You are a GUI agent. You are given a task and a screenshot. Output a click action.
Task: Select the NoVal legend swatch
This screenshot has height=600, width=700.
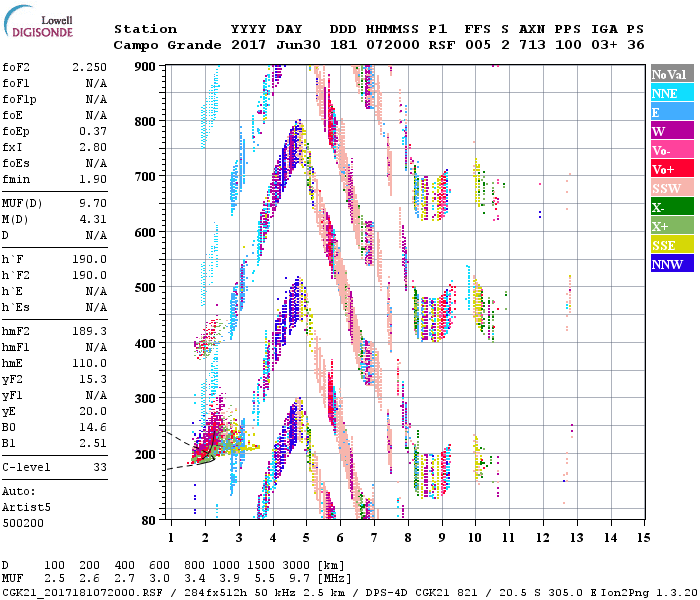[x=671, y=74]
